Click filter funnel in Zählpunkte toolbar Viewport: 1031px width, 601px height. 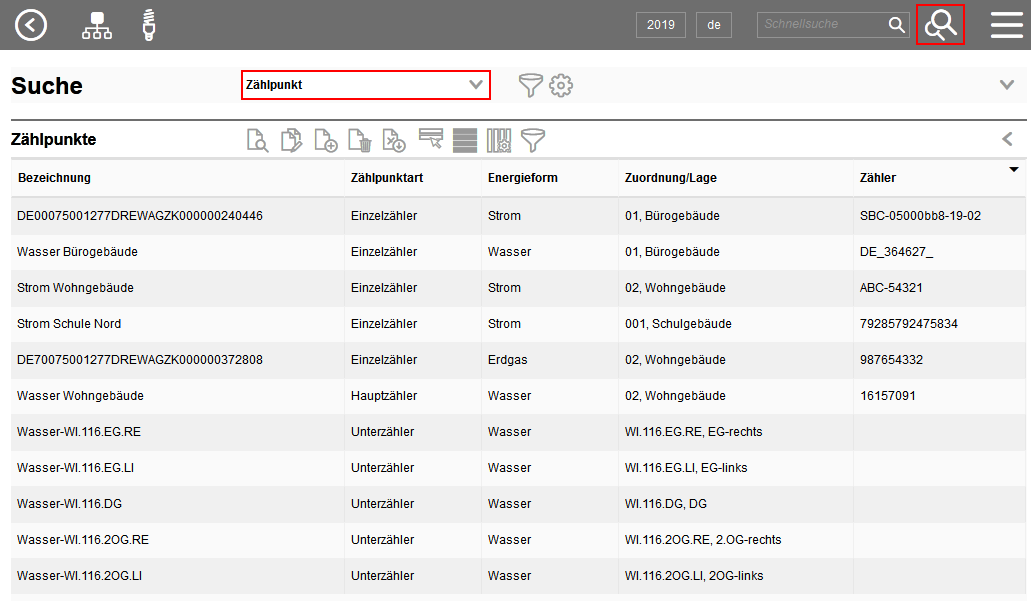(534, 140)
